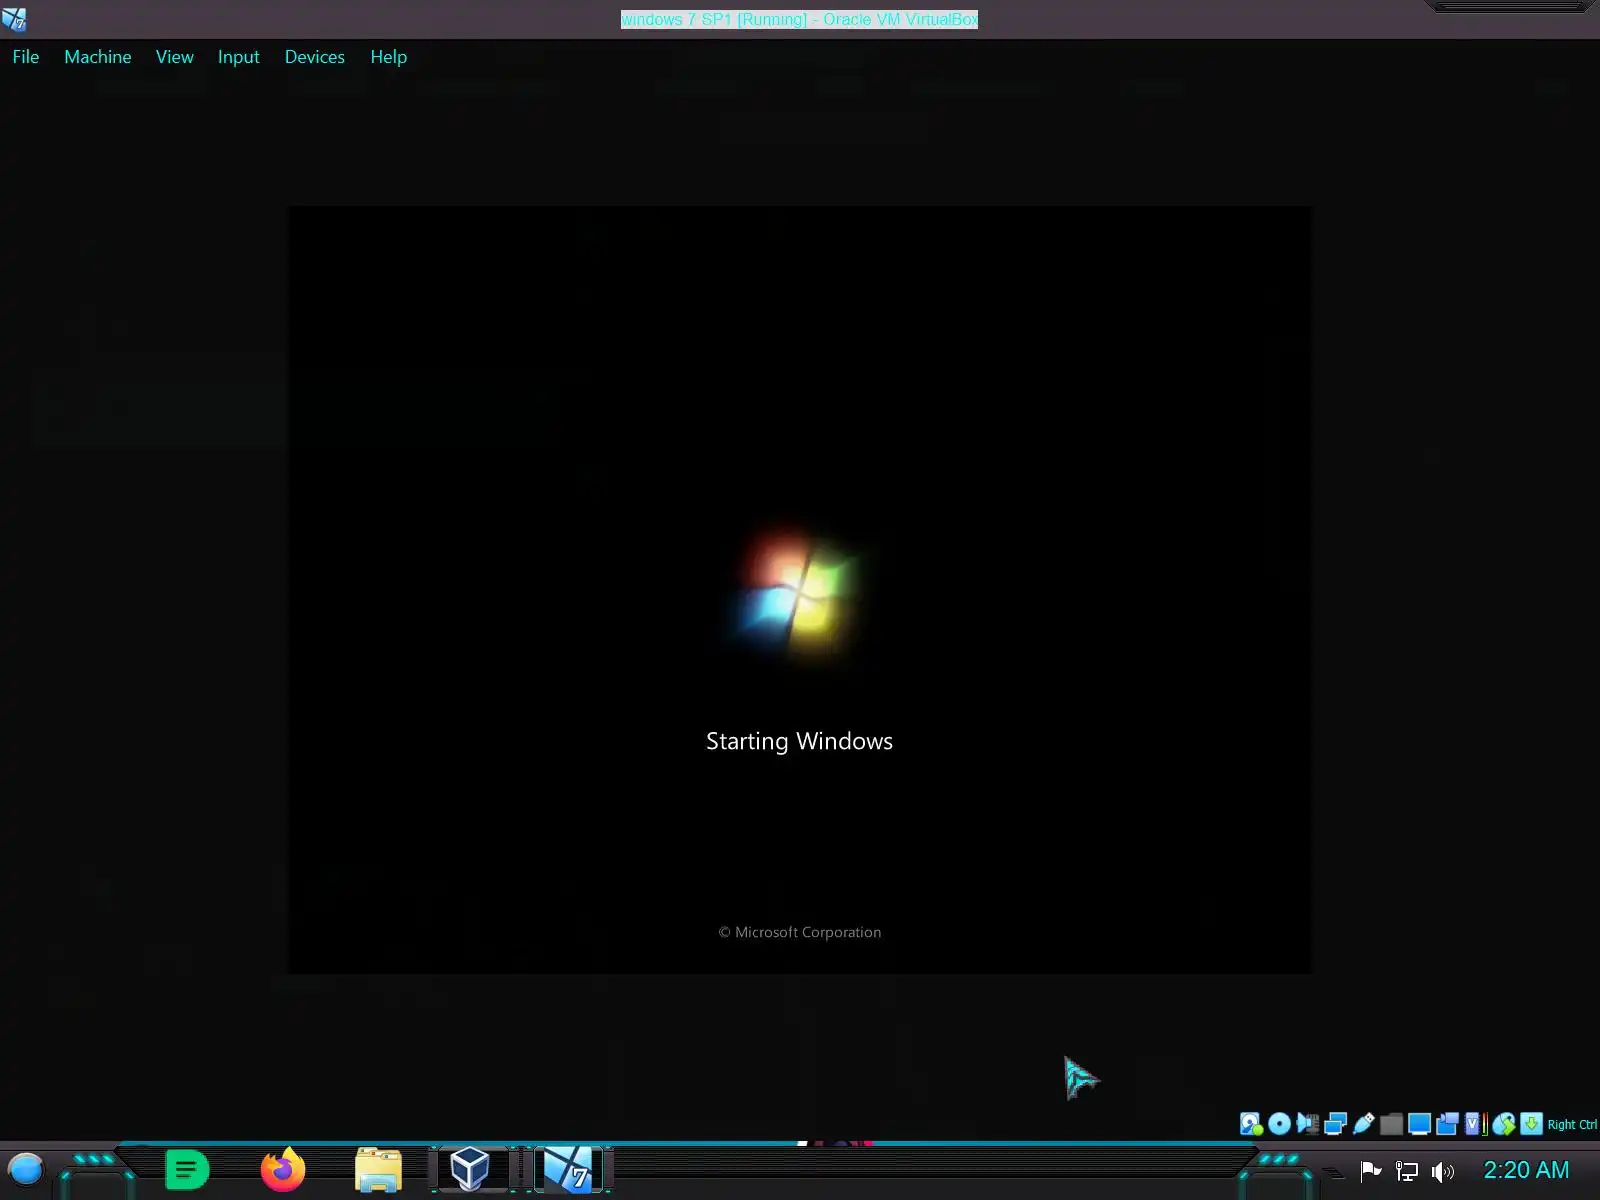Click the network adapters status icon
The height and width of the screenshot is (1200, 1600).
[1335, 1124]
